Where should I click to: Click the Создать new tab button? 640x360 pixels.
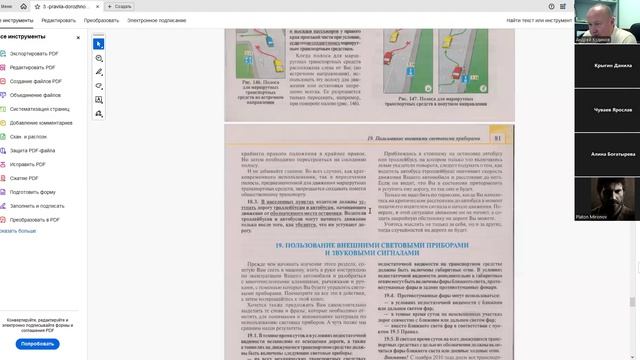coord(120,7)
